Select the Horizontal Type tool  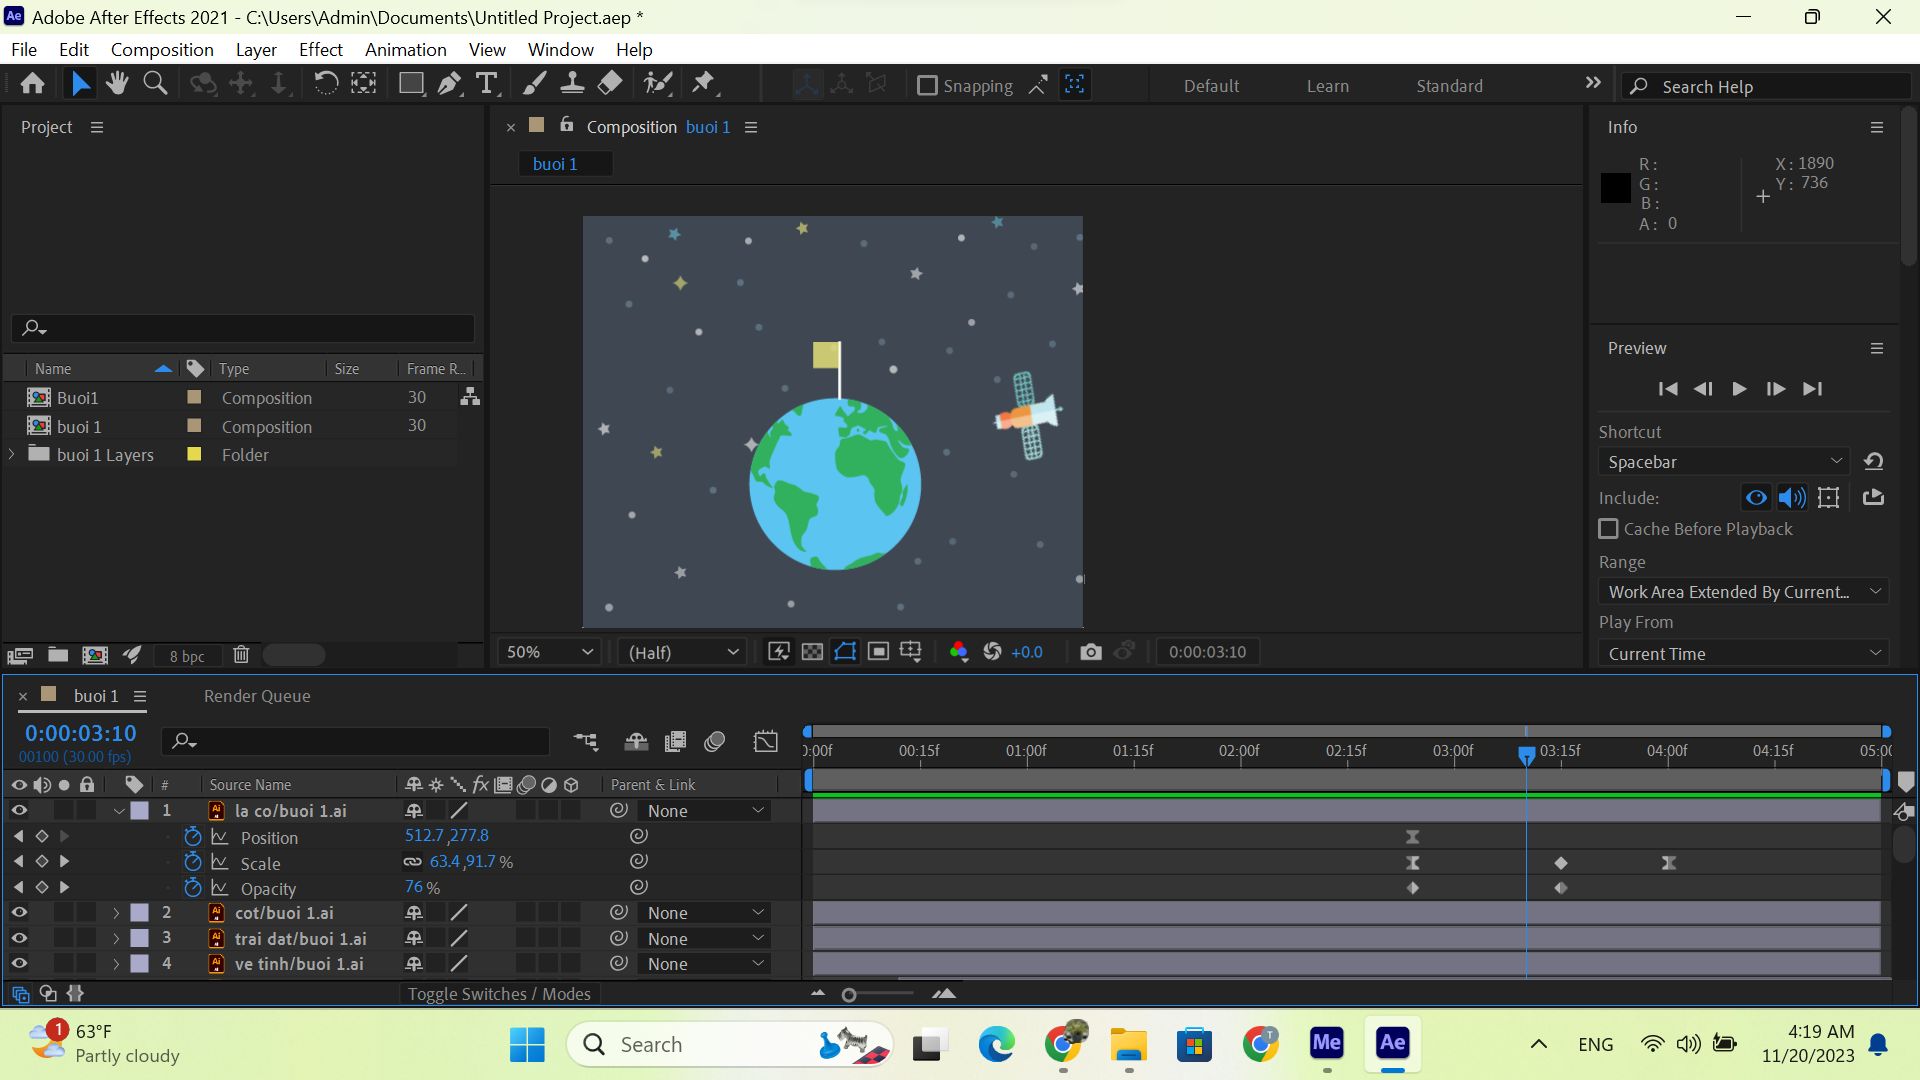tap(487, 84)
